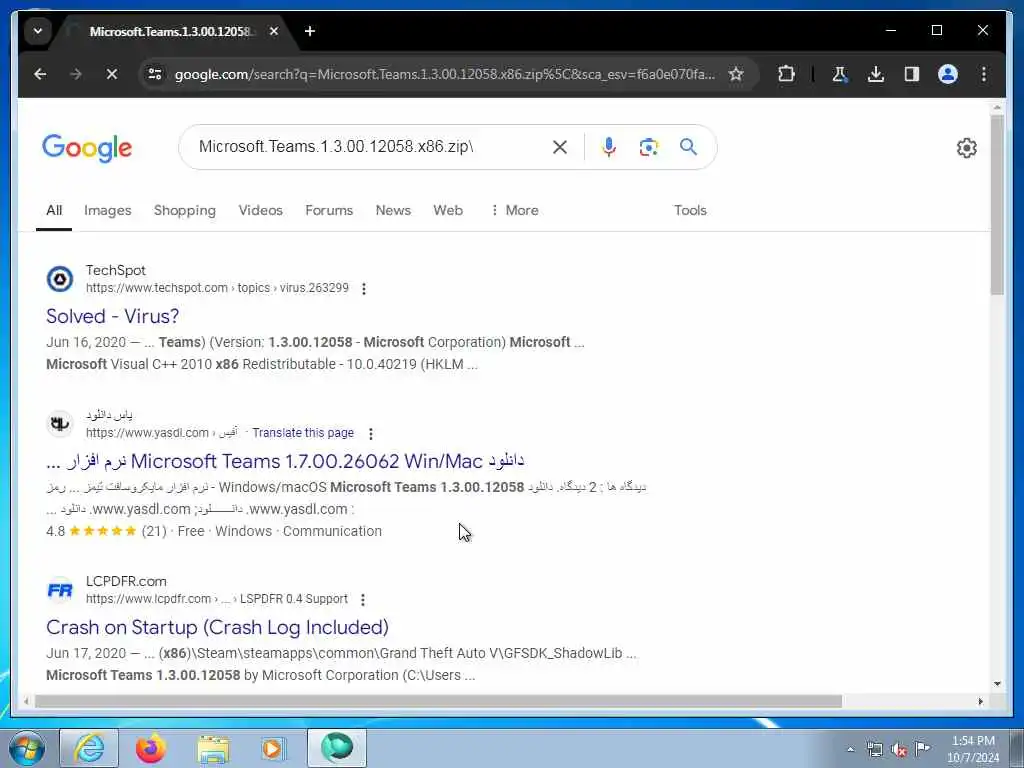Open the tab search dropdown arrow
This screenshot has height=768, width=1024.
[x=38, y=31]
